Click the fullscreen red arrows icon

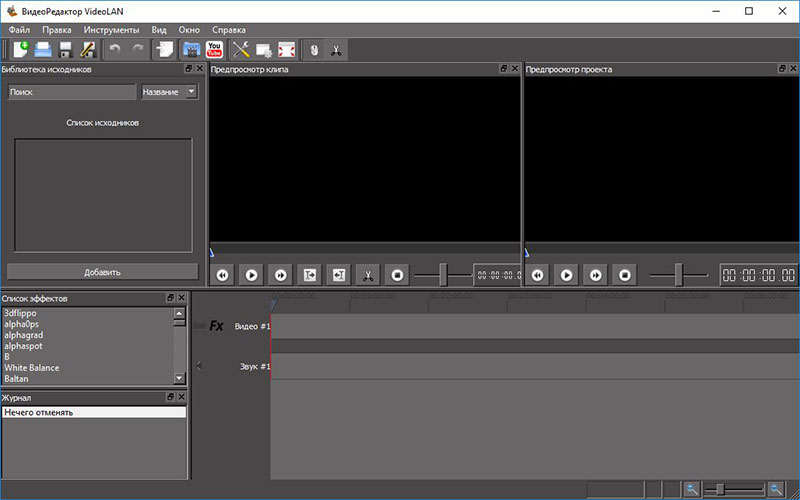pos(286,50)
